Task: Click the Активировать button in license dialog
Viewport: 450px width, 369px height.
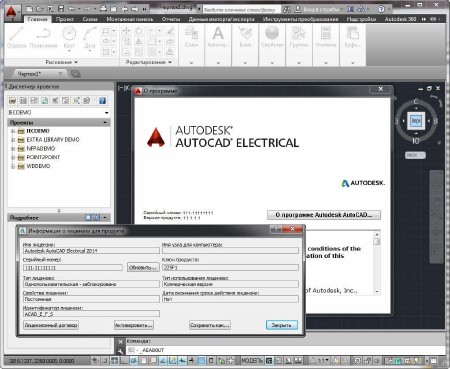Action: pos(134,325)
